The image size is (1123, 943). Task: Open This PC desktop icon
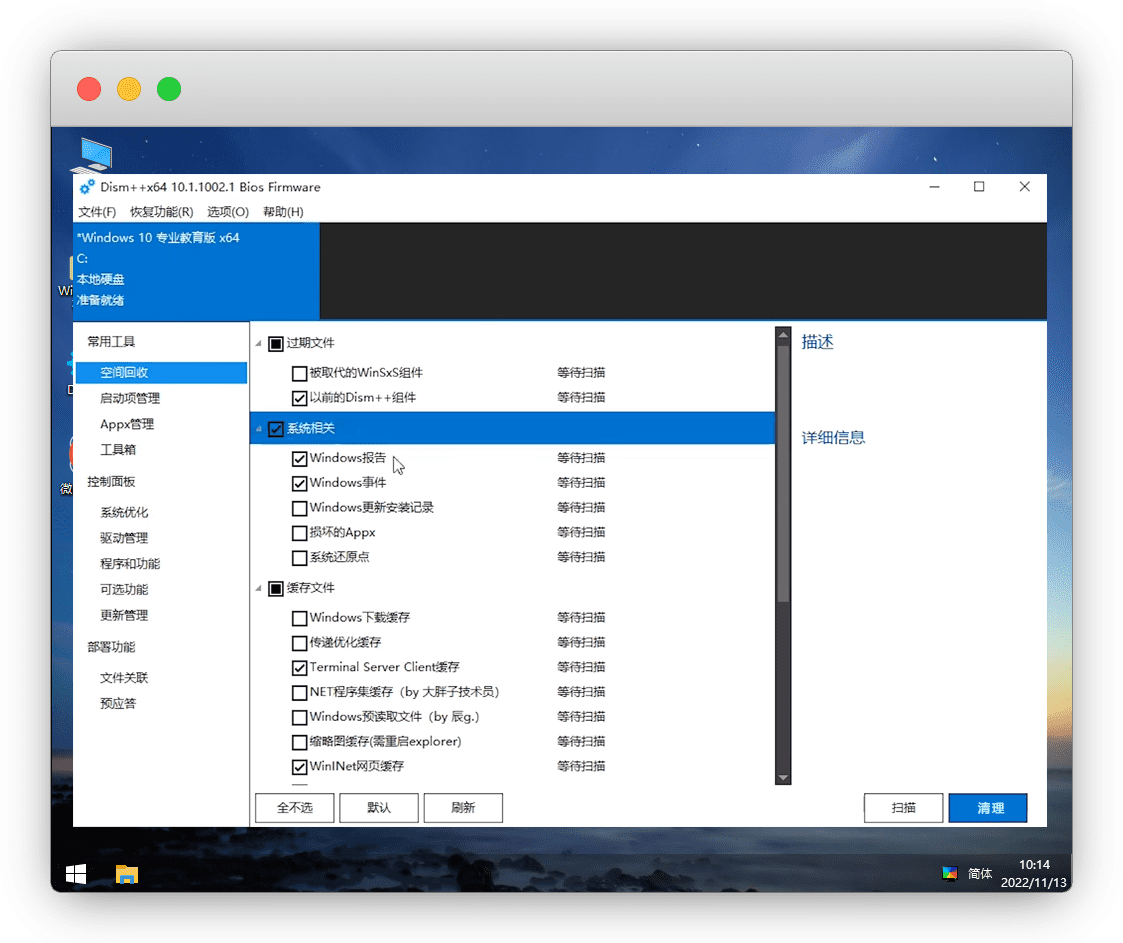click(x=96, y=155)
